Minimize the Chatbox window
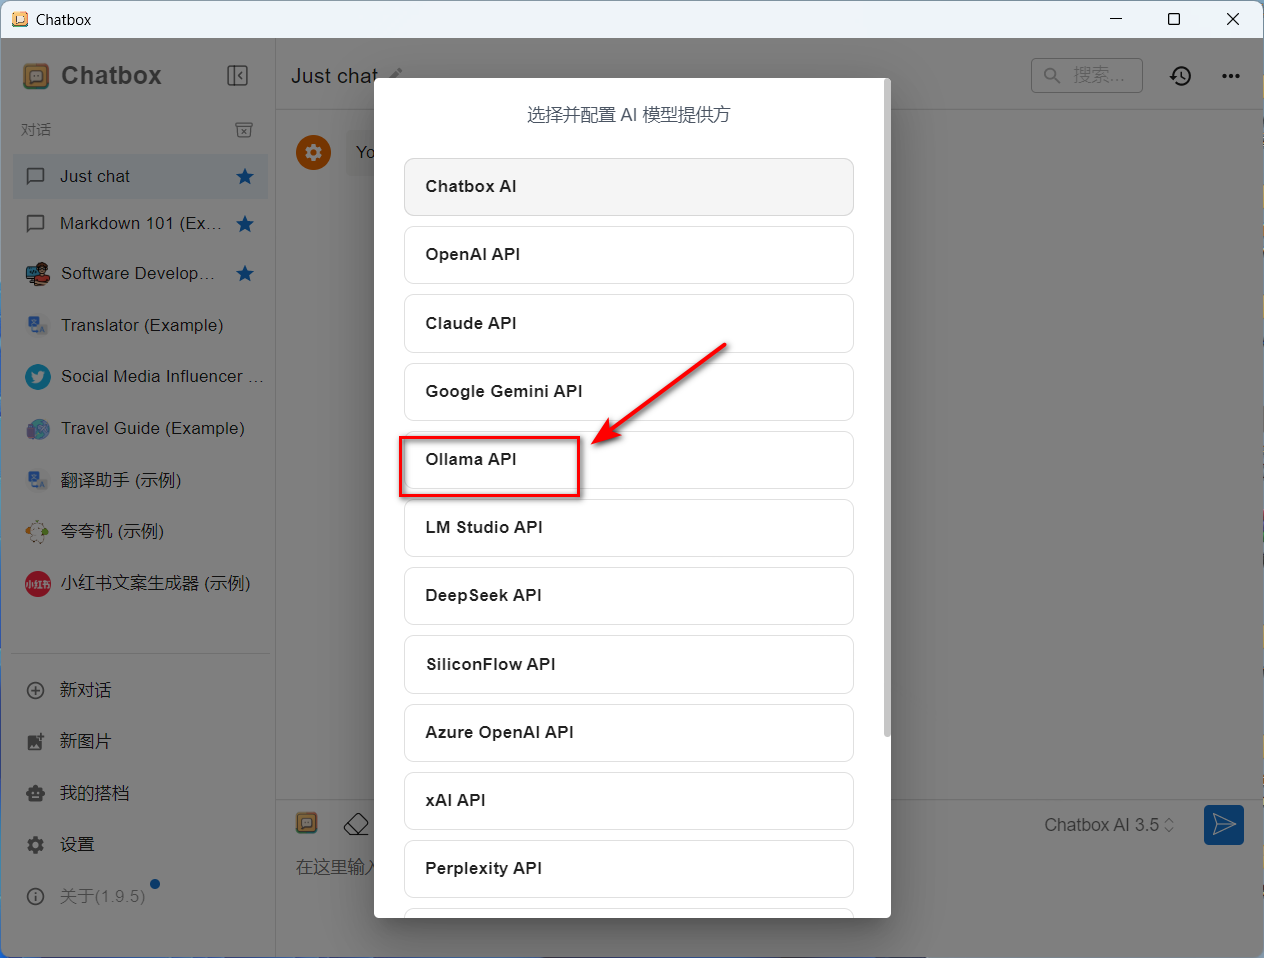1264x958 pixels. click(x=1116, y=19)
